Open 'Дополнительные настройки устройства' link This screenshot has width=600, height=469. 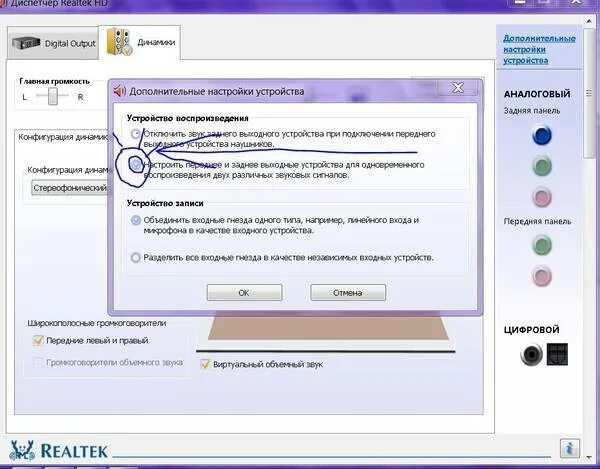click(539, 49)
